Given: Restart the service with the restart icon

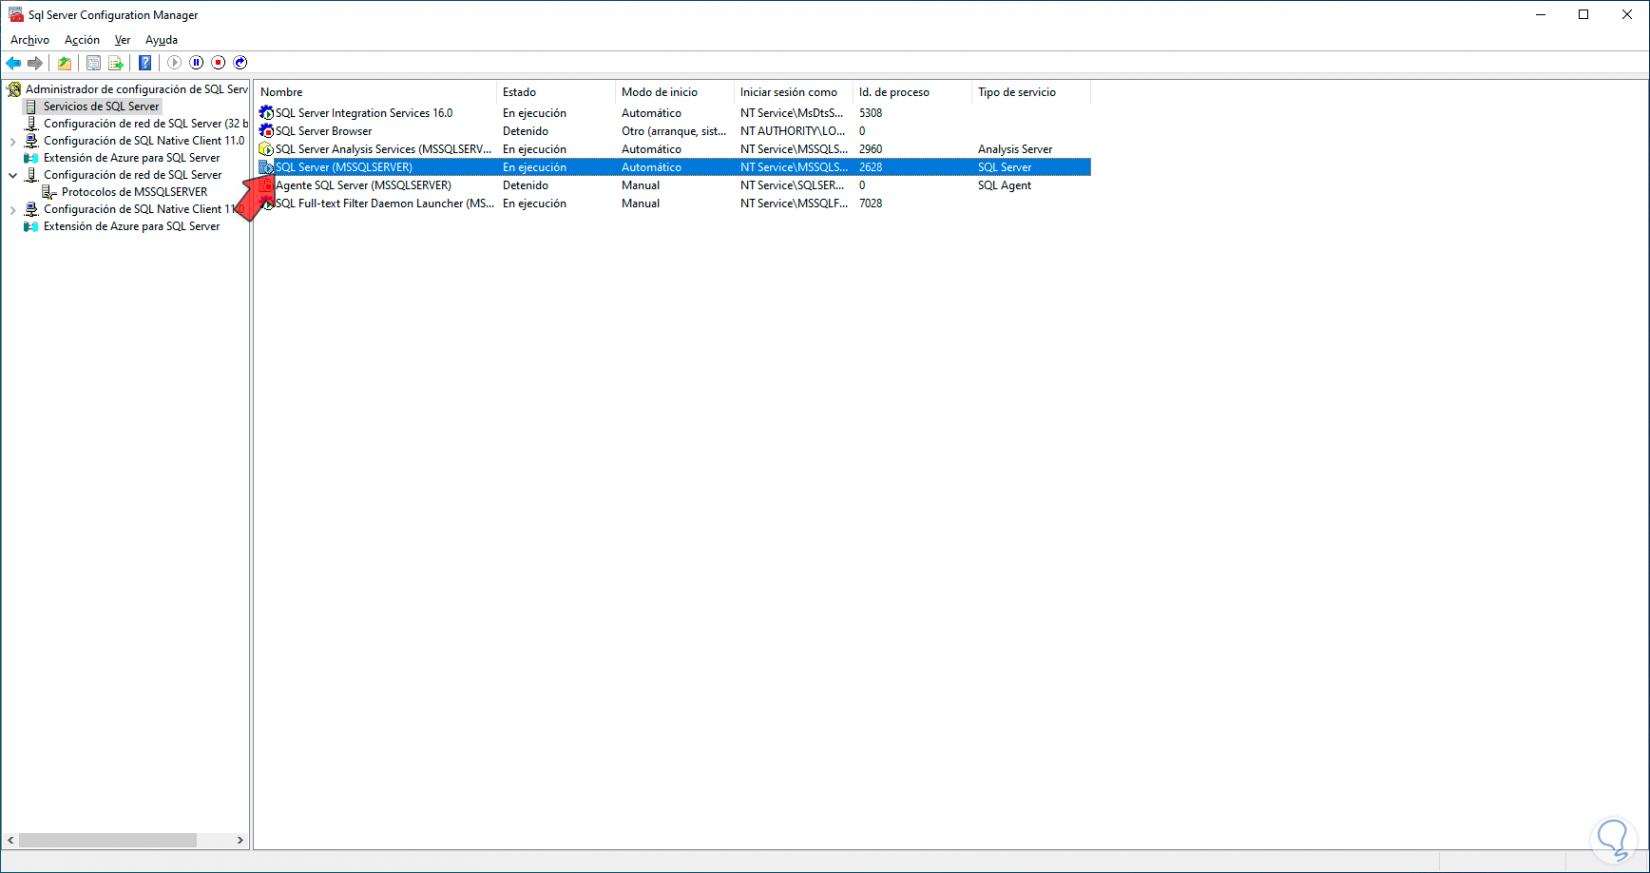Looking at the screenshot, I should click(x=240, y=63).
